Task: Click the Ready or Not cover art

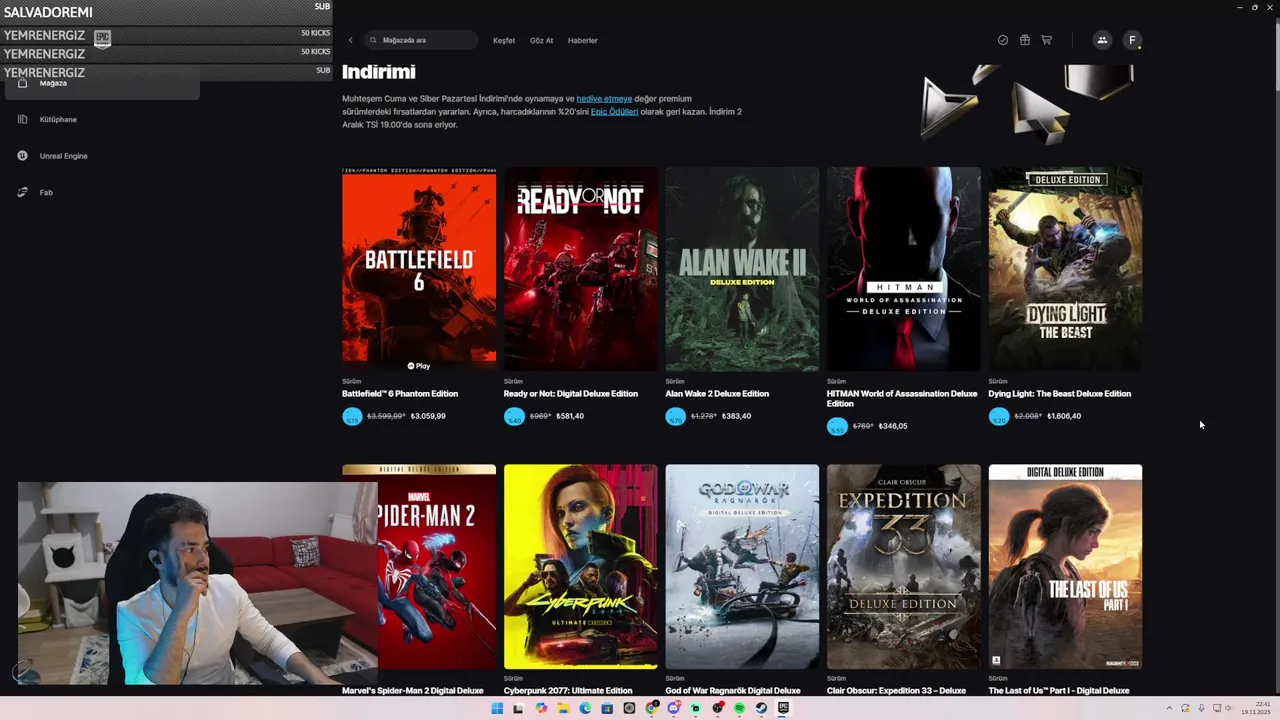Action: click(x=581, y=269)
